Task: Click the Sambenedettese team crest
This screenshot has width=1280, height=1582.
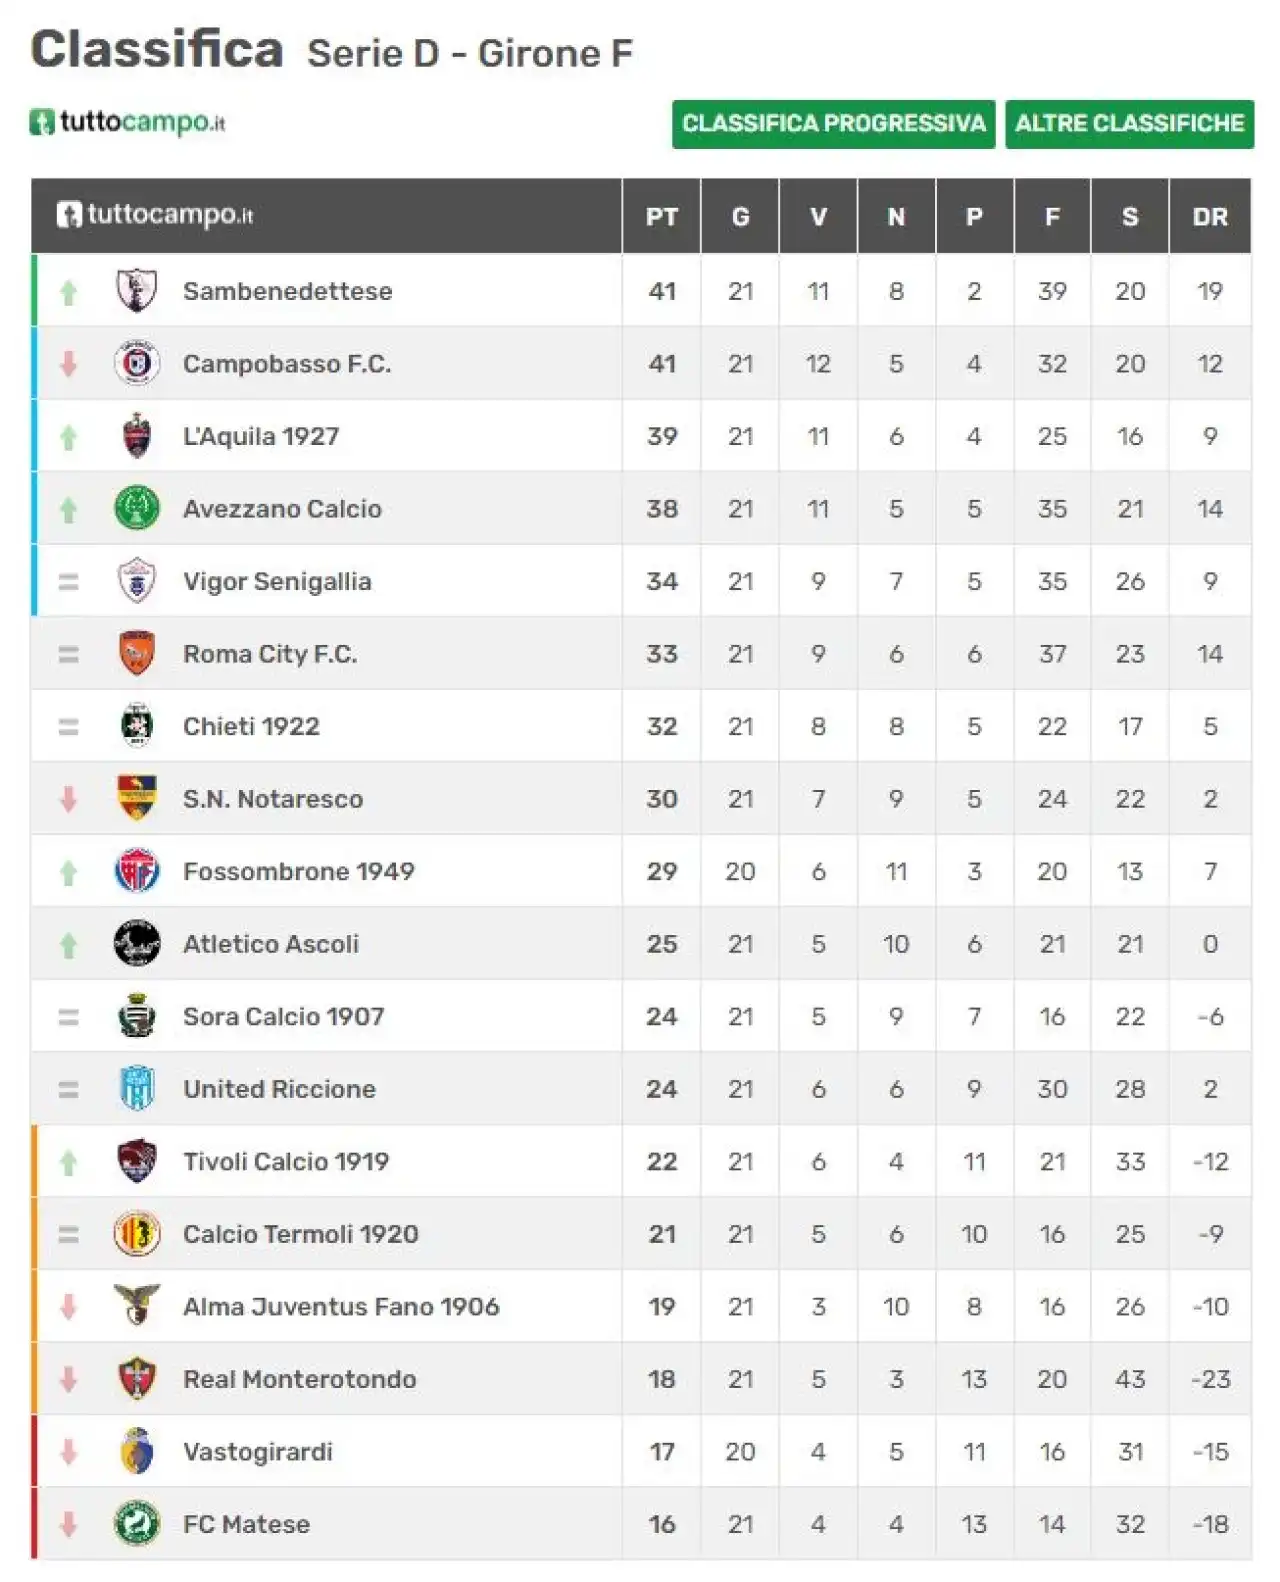Action: pyautogui.click(x=137, y=291)
